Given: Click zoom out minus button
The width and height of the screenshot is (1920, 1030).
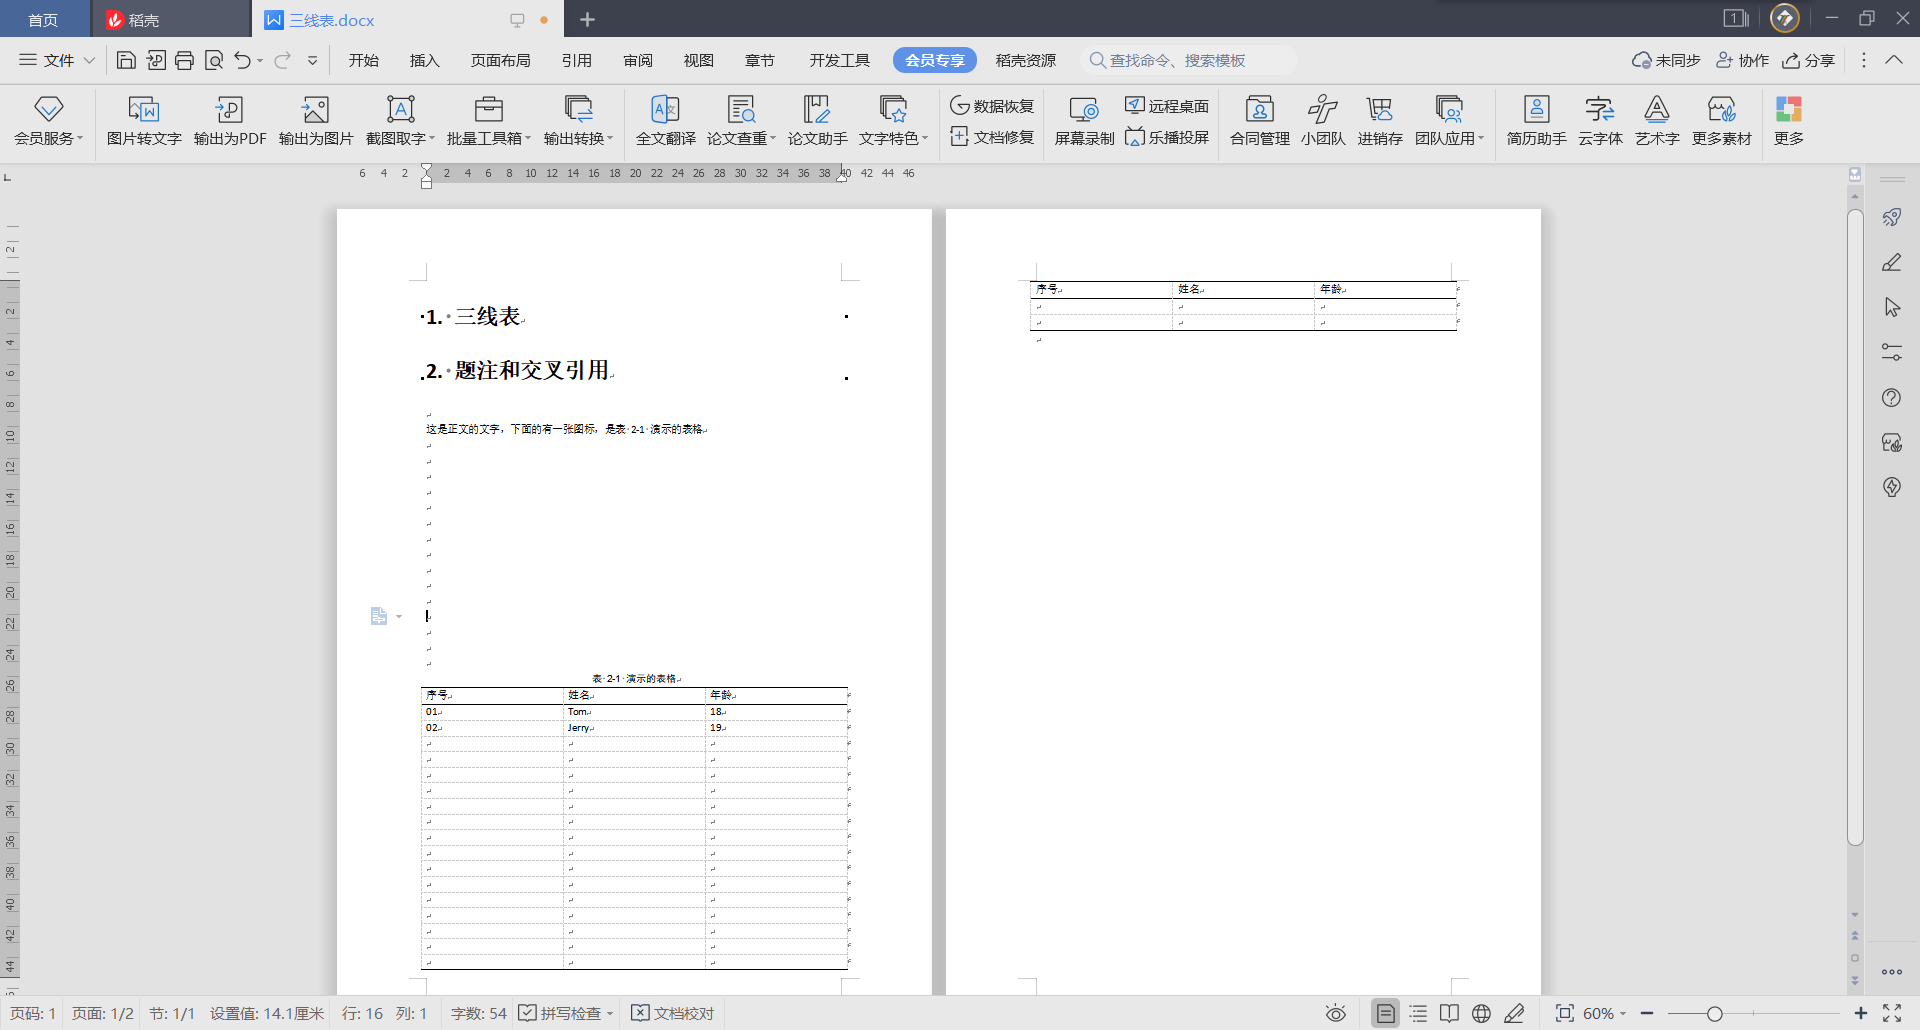Looking at the screenshot, I should point(1647,1013).
